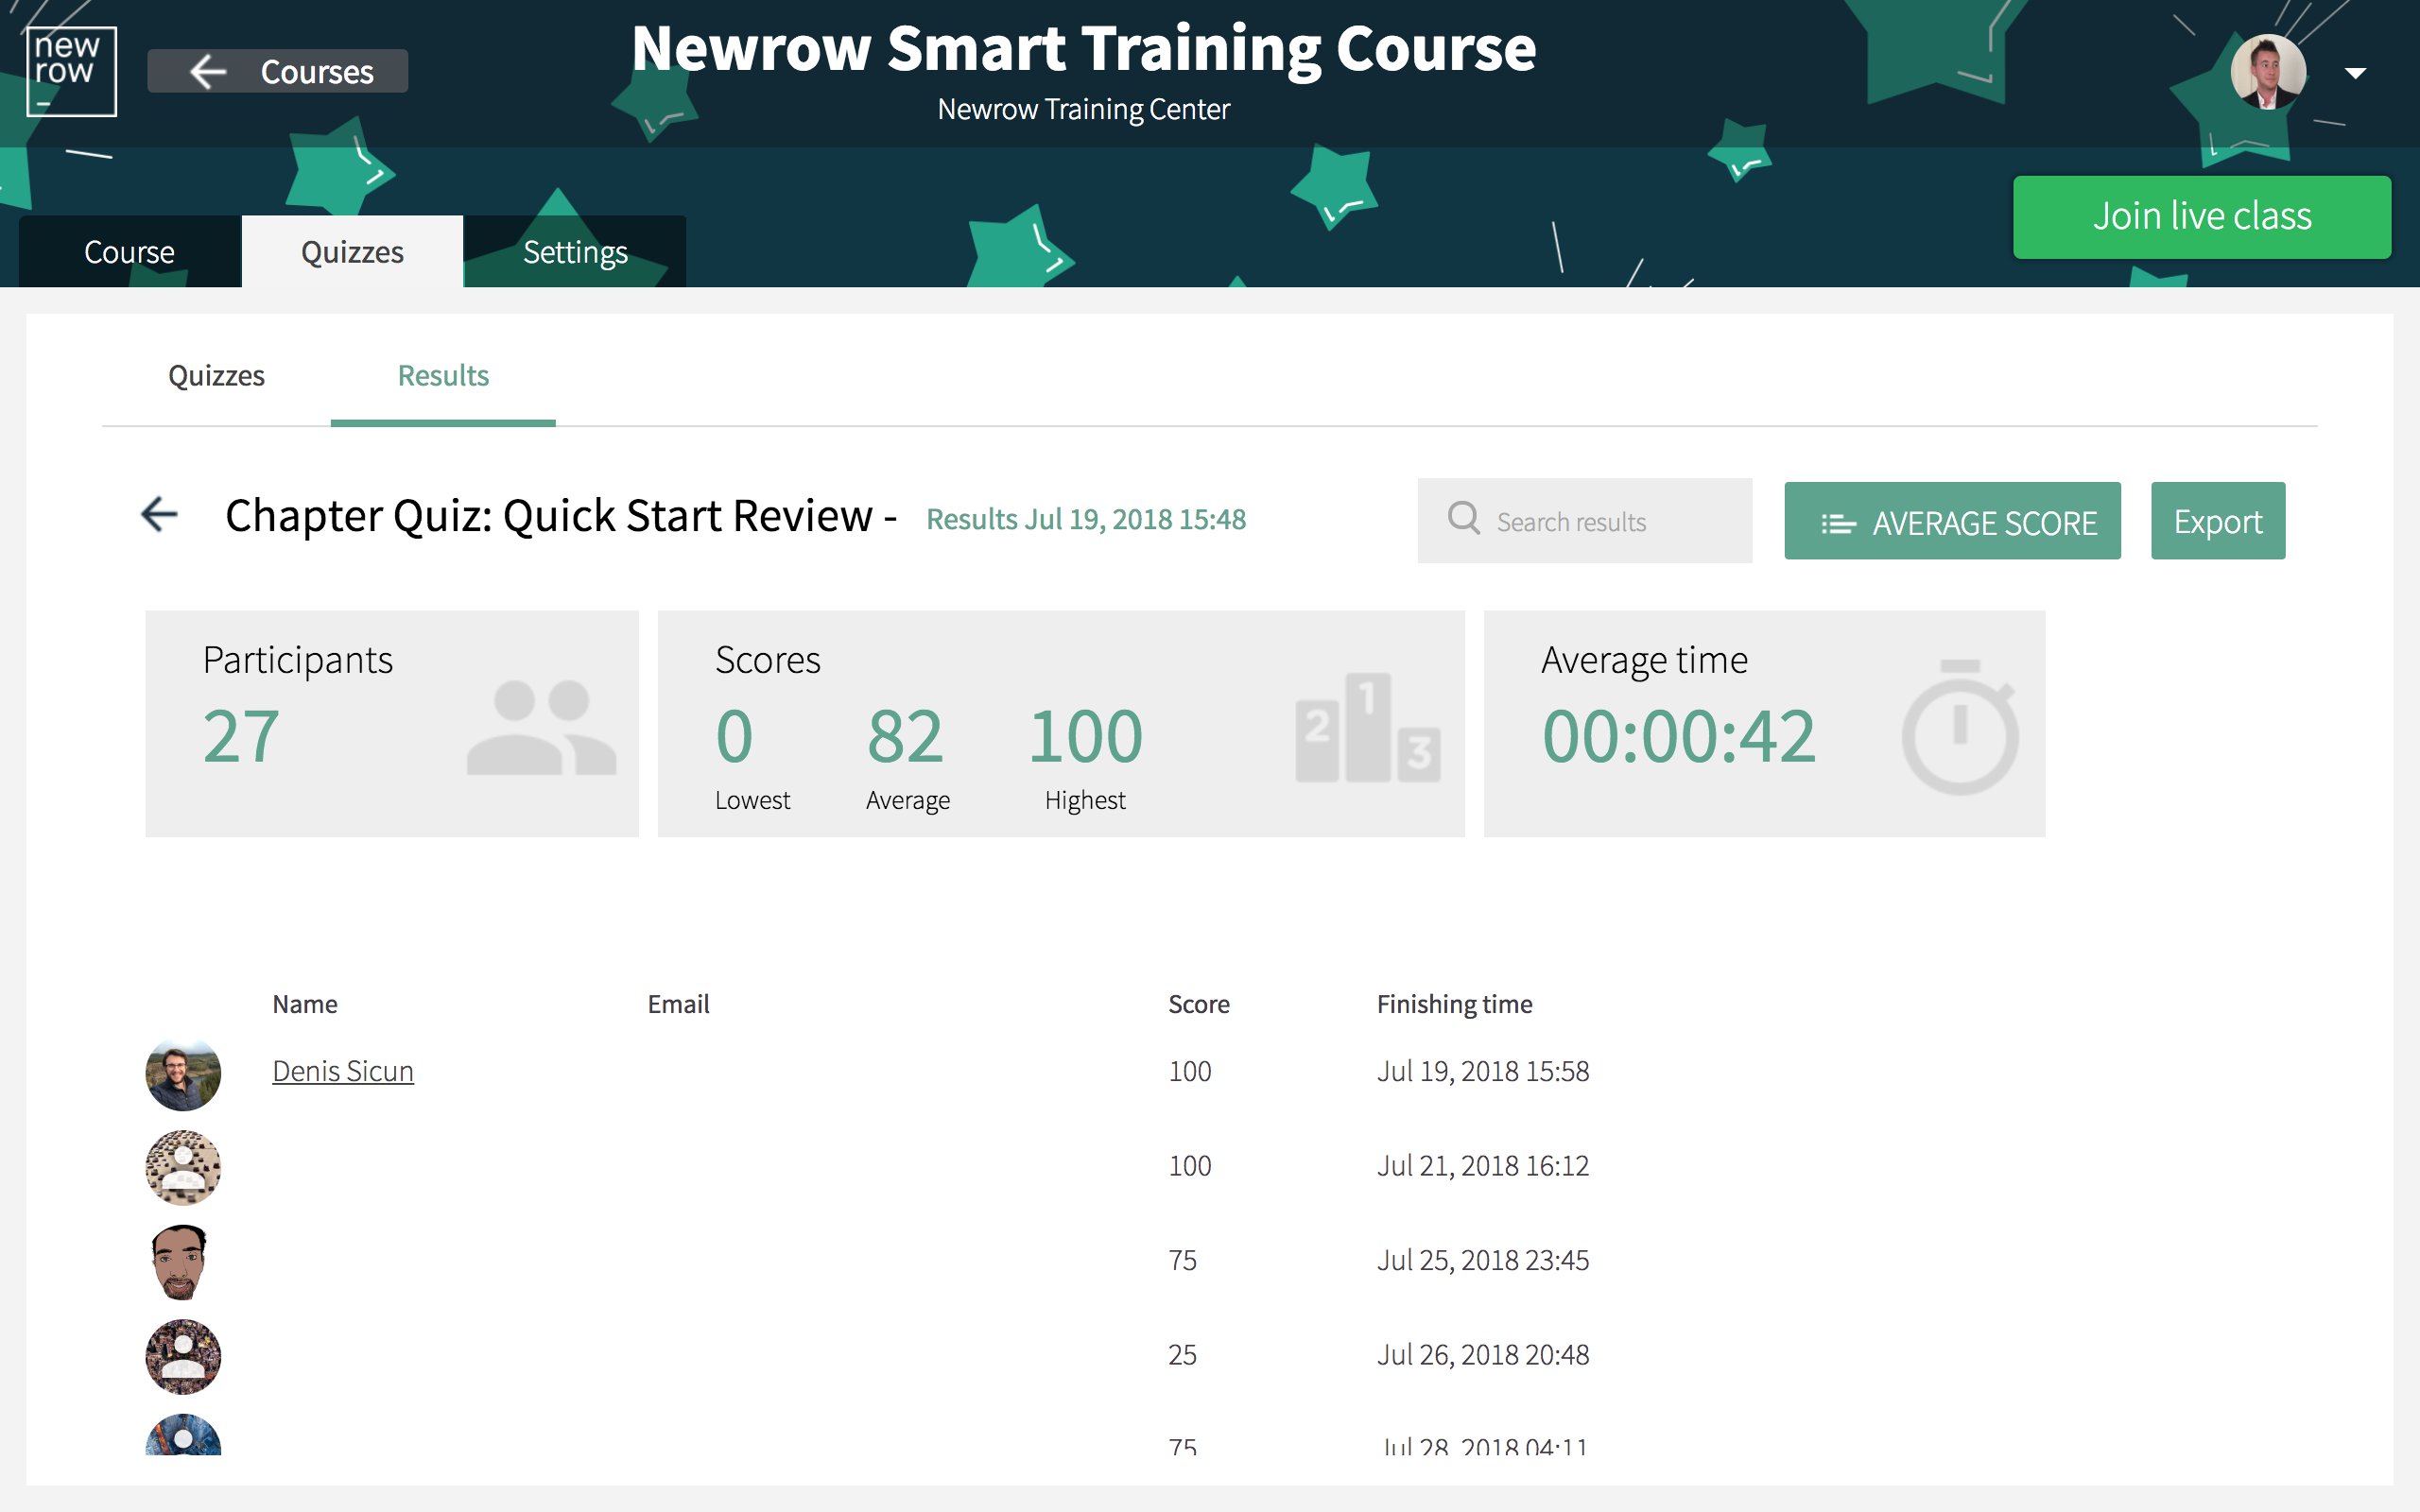Click the participants people icon
The image size is (2420, 1512).
click(x=541, y=727)
